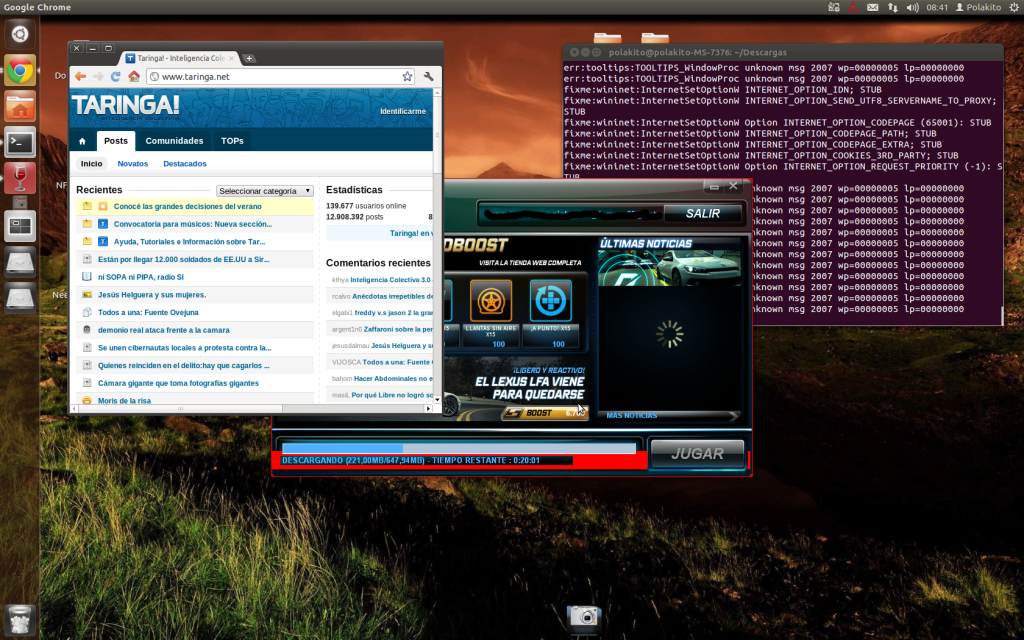Click the TARINGA! logo header

coord(125,106)
